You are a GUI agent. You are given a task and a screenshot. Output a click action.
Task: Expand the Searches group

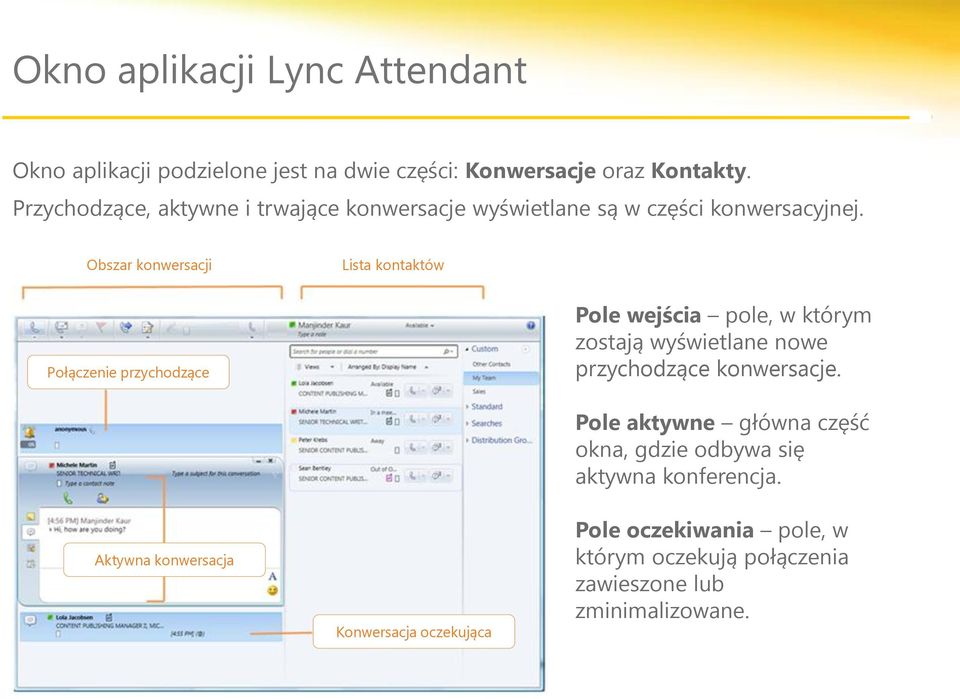[x=468, y=424]
